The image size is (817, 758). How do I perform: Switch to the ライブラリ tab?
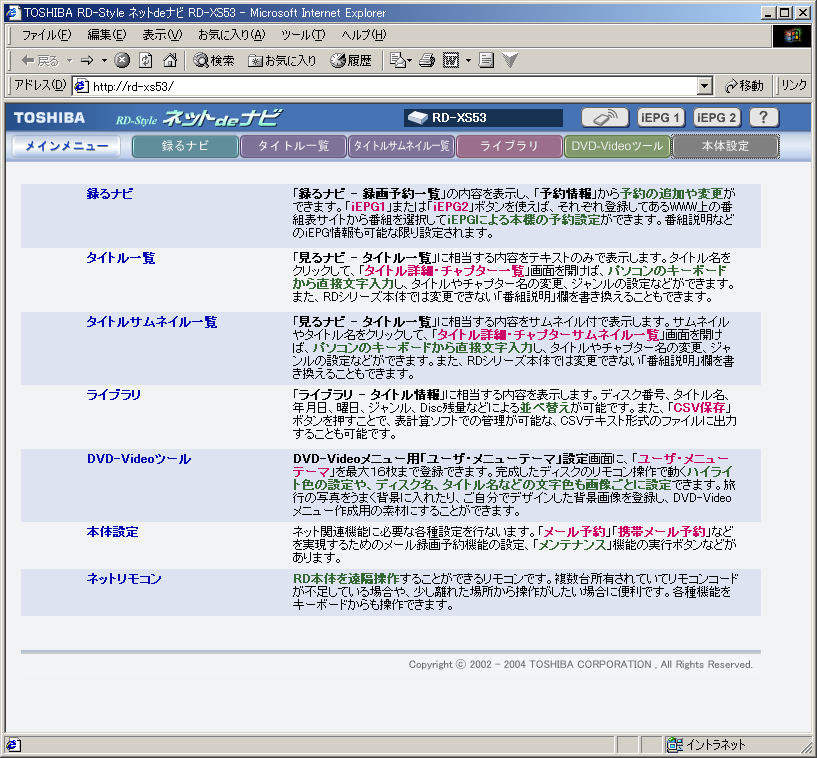click(x=509, y=146)
